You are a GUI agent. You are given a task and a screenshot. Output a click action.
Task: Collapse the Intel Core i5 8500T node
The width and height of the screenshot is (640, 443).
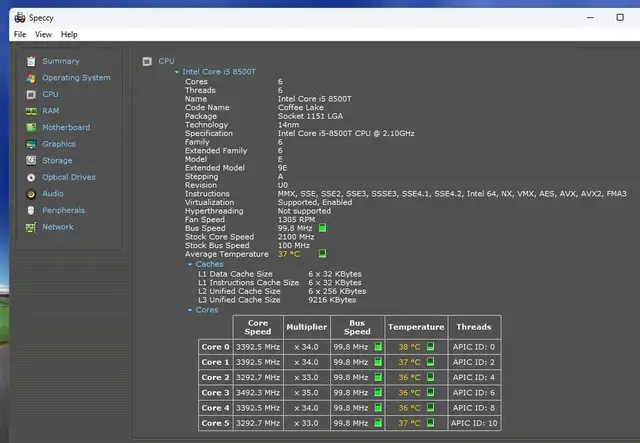(x=177, y=72)
